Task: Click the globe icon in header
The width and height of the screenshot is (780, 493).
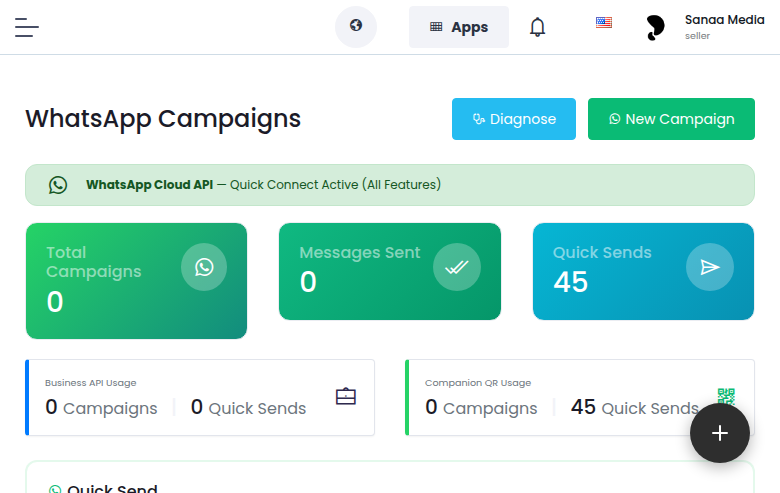Action: pyautogui.click(x=356, y=27)
